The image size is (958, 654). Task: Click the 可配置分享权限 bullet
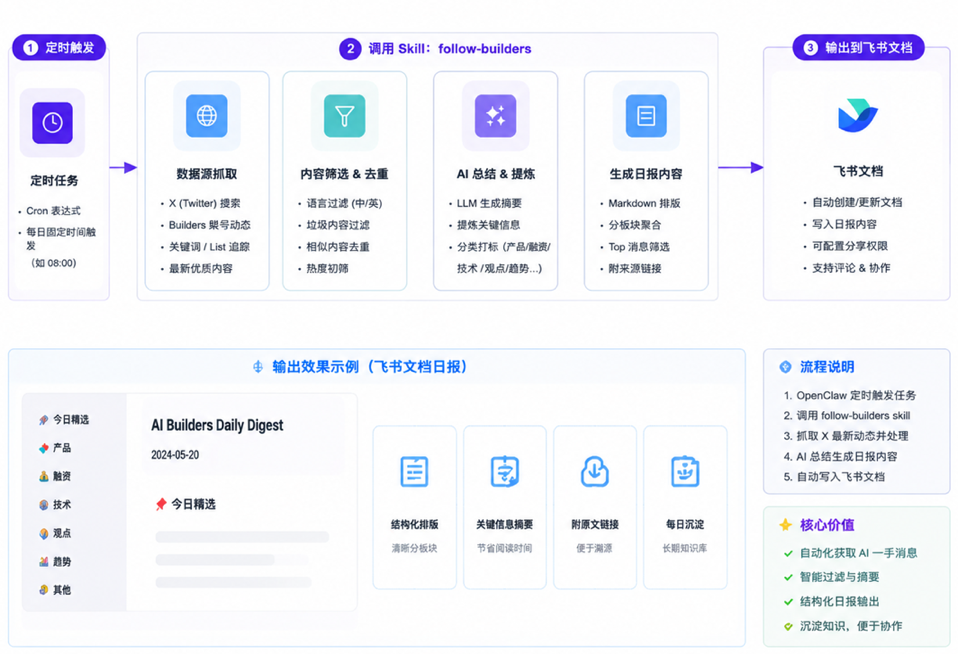click(x=850, y=246)
